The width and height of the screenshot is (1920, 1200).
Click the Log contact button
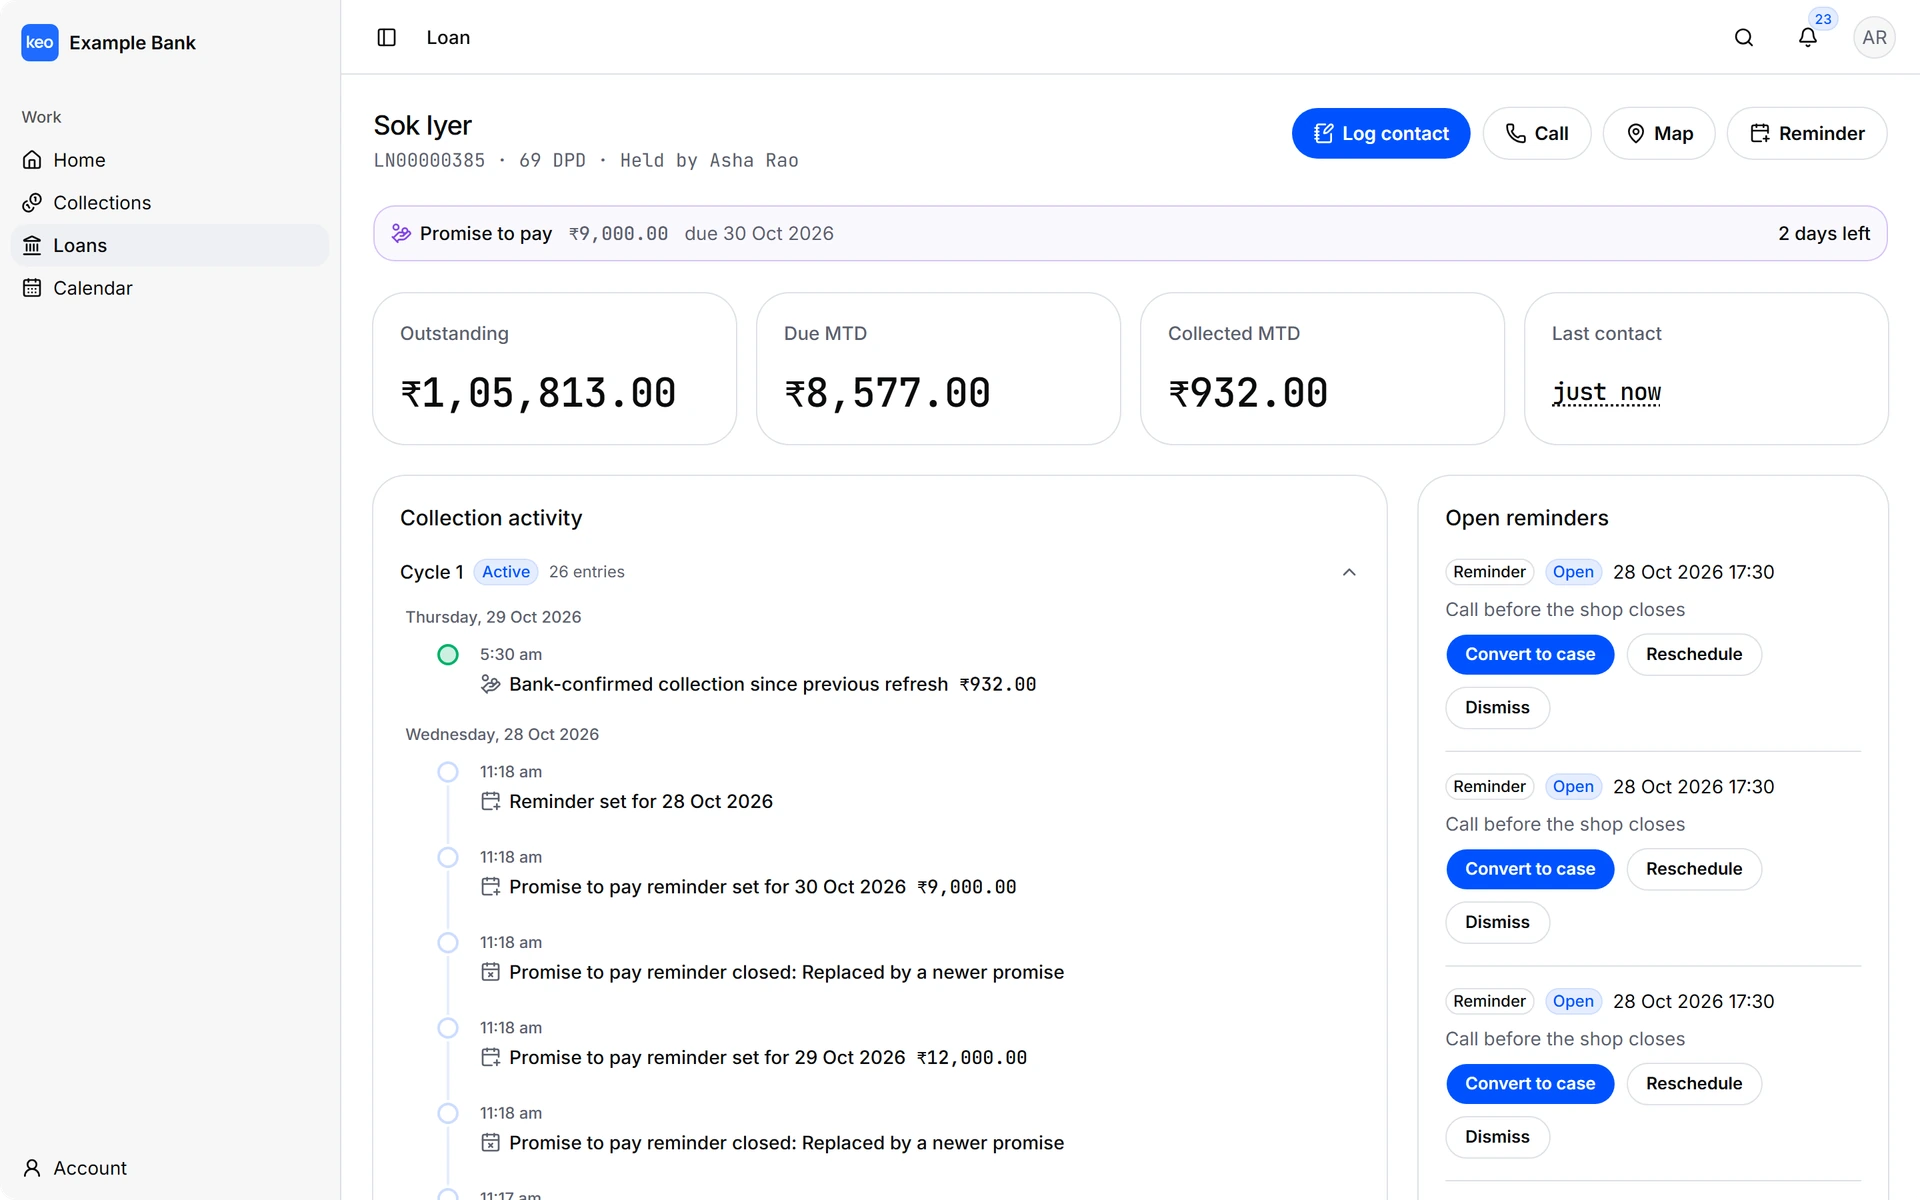click(x=1381, y=133)
